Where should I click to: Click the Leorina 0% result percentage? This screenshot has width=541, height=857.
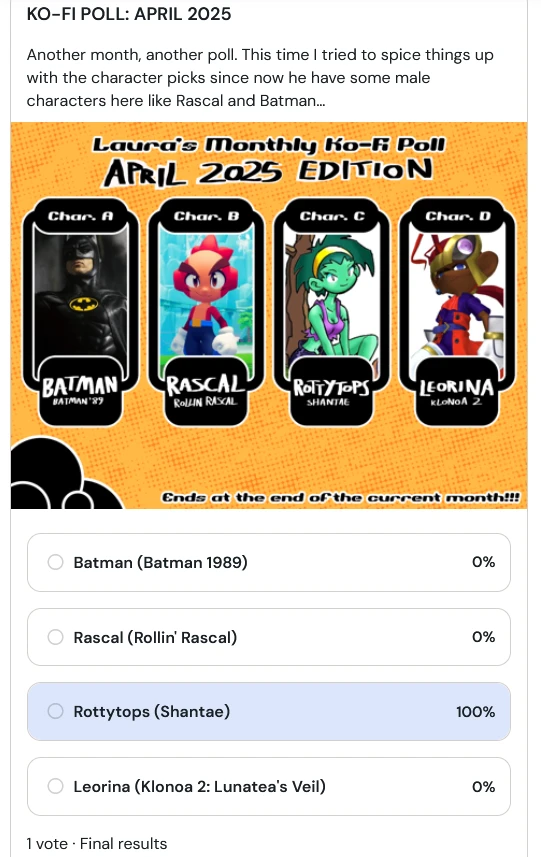484,786
